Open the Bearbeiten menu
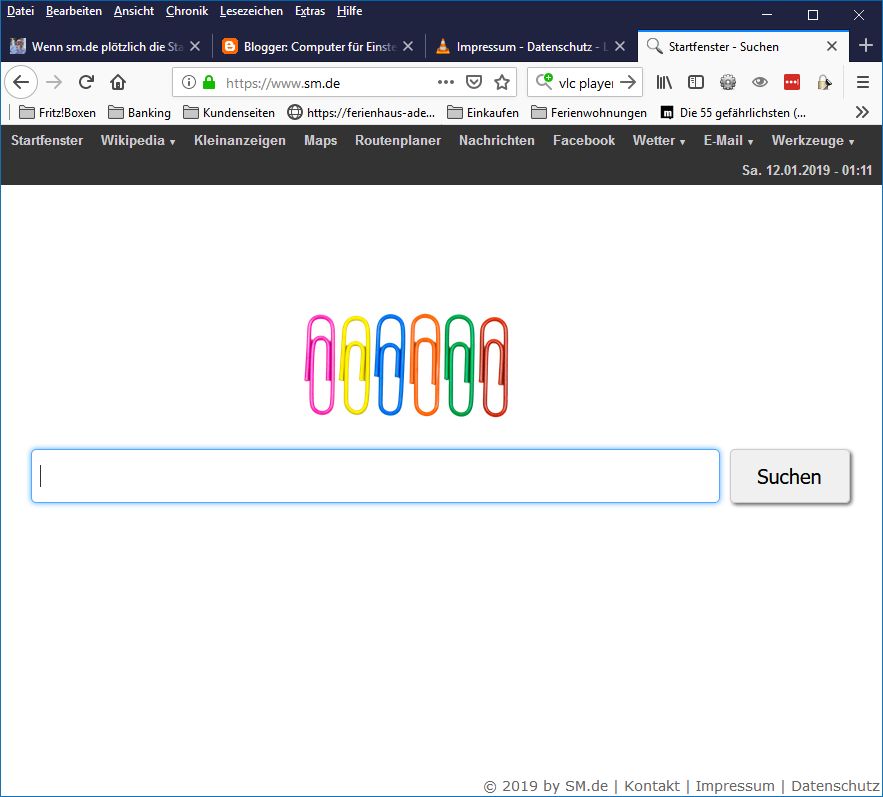Viewport: 883px width, 797px height. pyautogui.click(x=74, y=11)
